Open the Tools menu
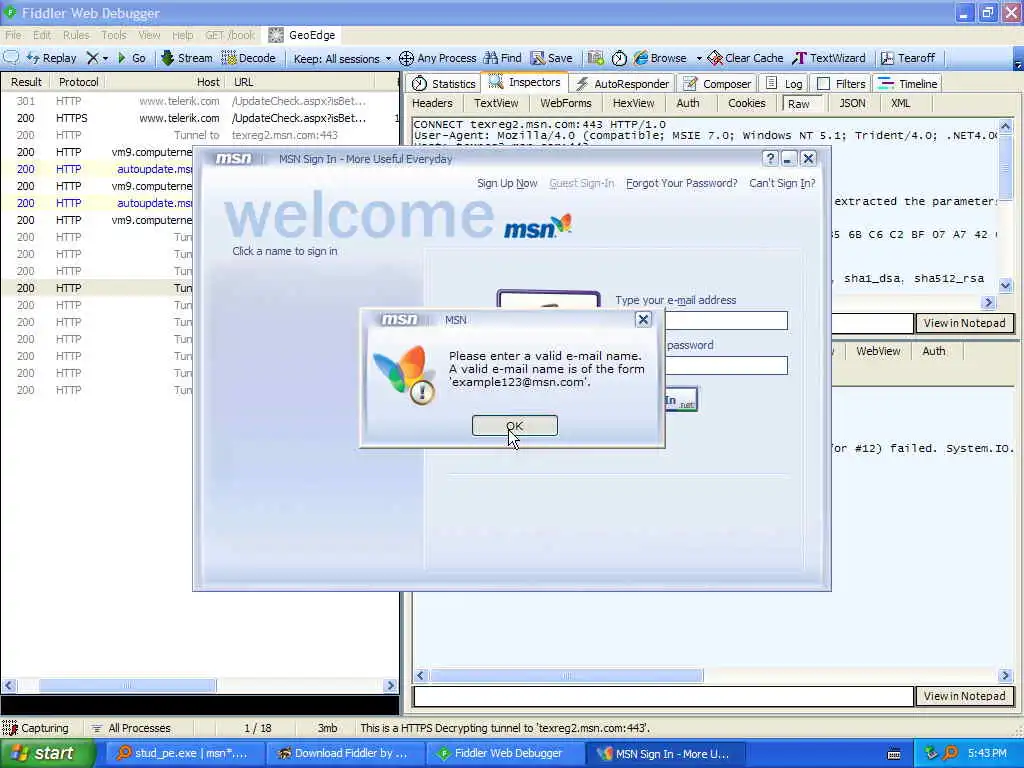Screen dimensions: 1024x768 [114, 35]
